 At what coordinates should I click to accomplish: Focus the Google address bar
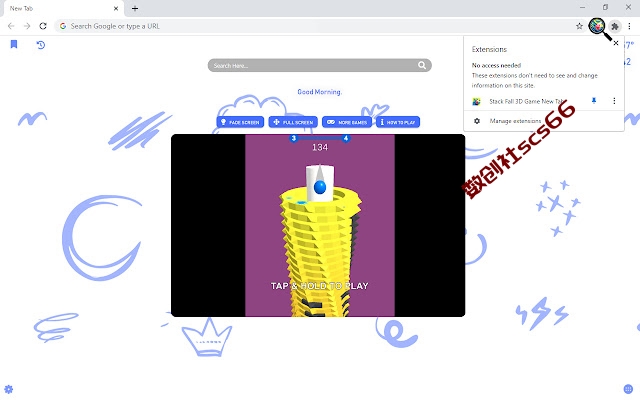pos(318,26)
